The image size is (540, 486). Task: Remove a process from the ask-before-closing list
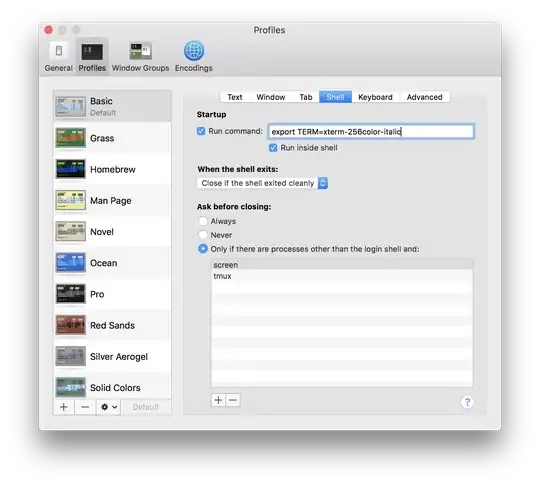pyautogui.click(x=233, y=400)
